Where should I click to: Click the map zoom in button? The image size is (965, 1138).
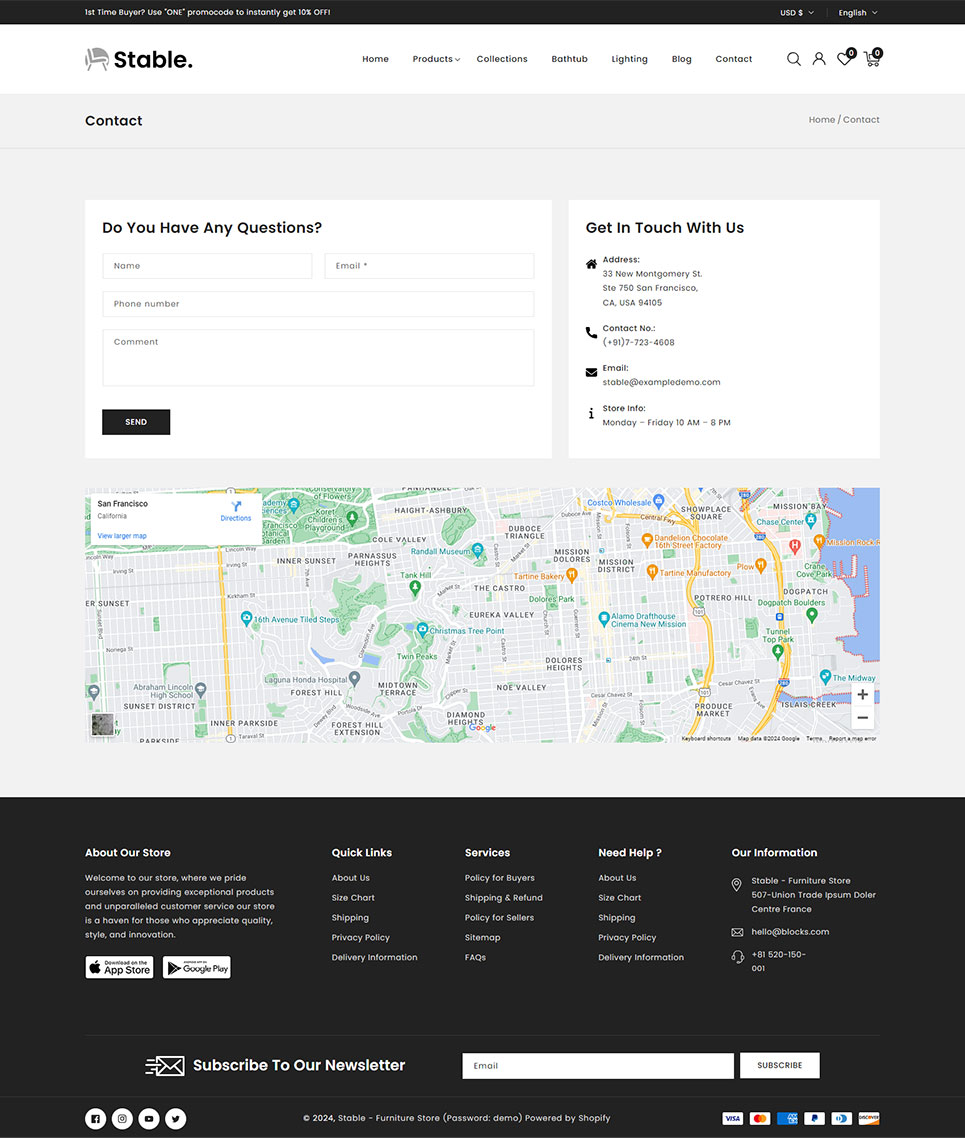point(862,695)
